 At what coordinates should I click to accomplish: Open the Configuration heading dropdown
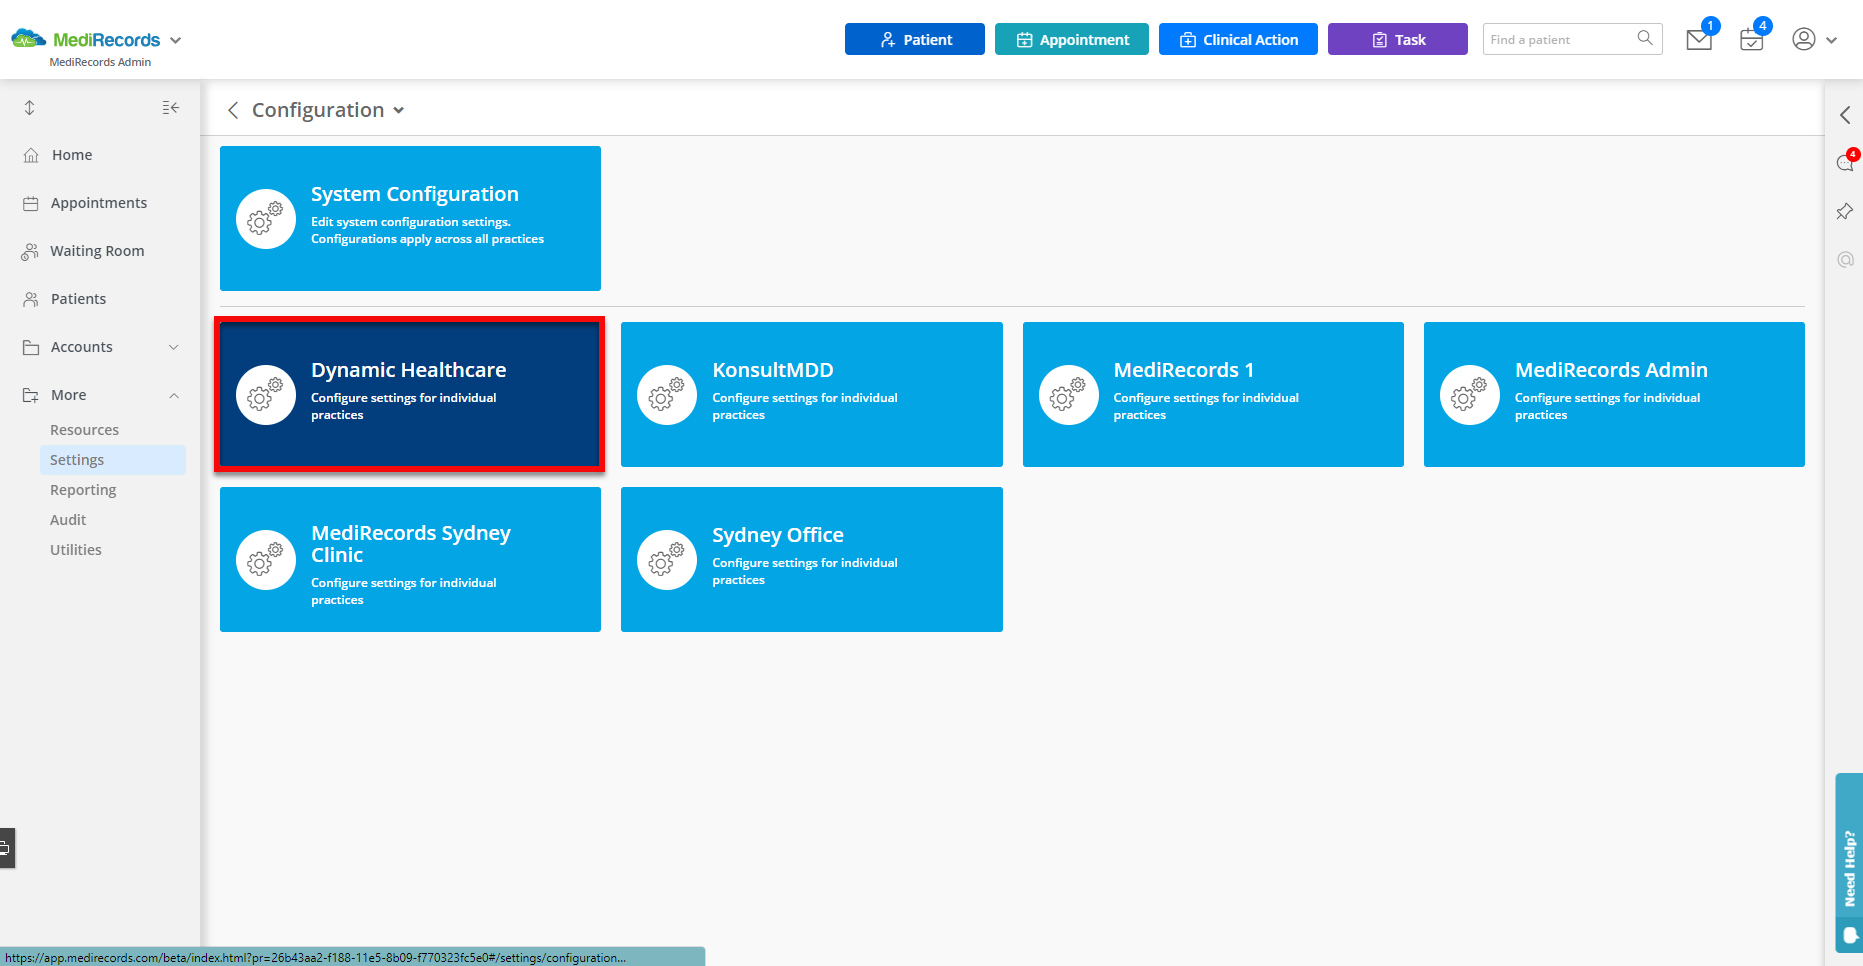[398, 111]
